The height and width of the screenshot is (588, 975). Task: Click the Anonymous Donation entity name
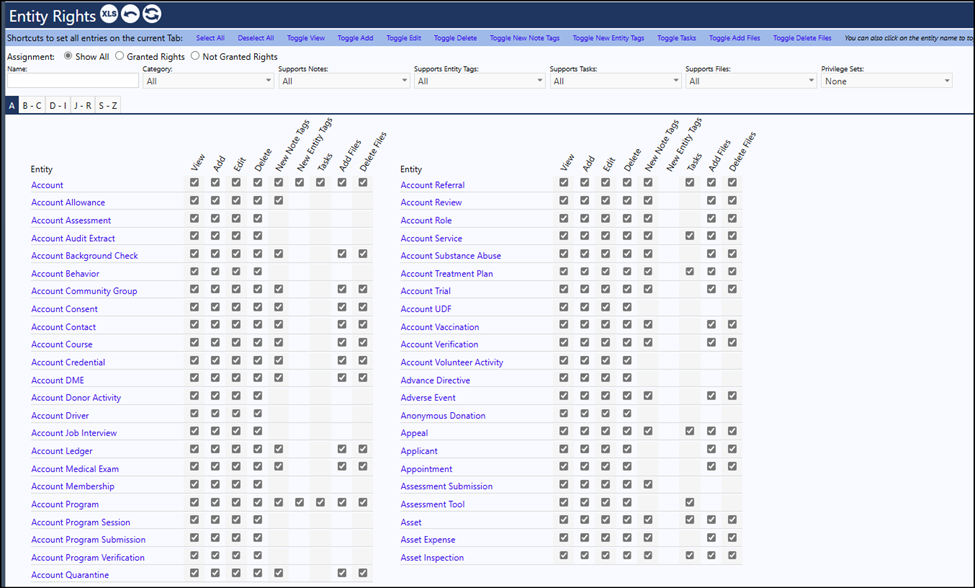pos(443,416)
